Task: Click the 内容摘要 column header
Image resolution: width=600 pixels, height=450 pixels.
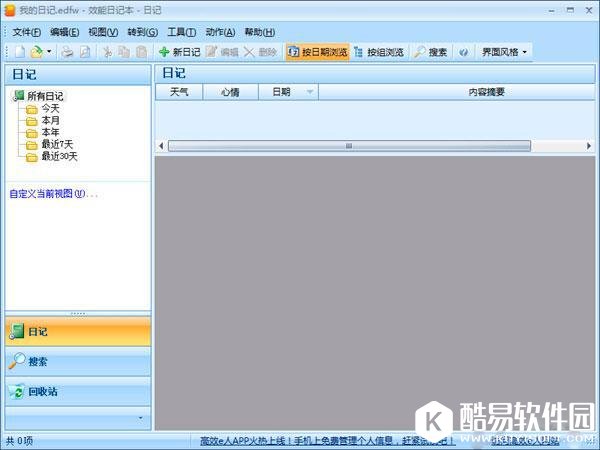Action: coord(457,92)
